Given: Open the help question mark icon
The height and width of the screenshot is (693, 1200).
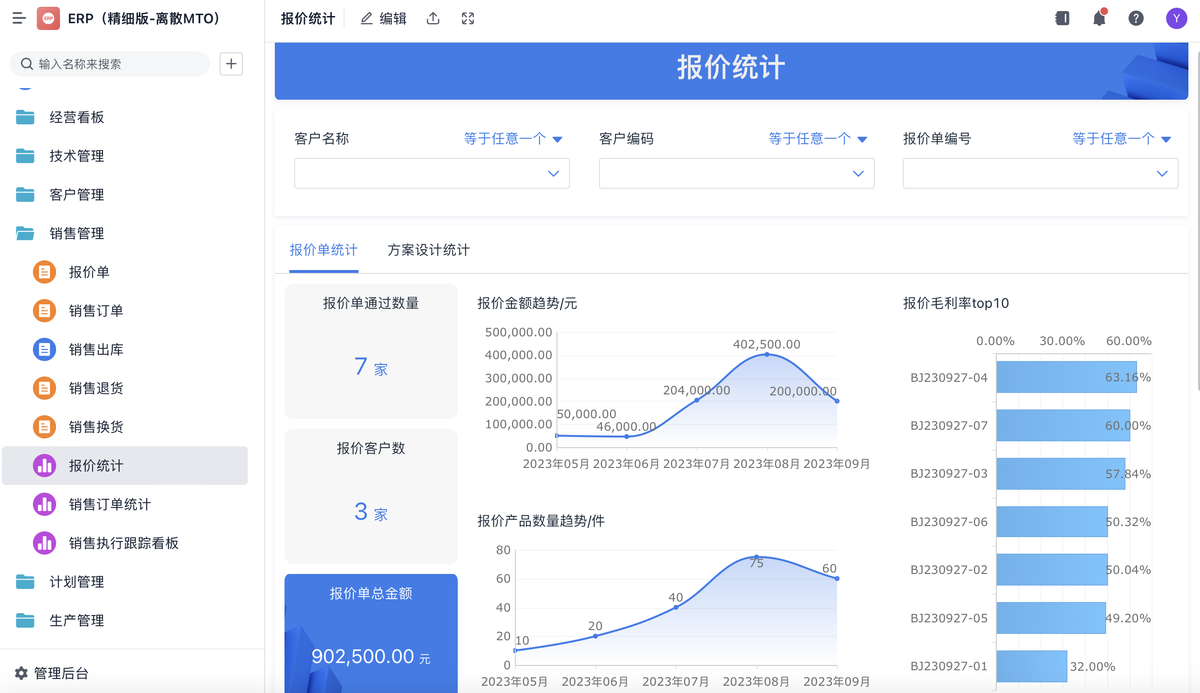Looking at the screenshot, I should point(1136,18).
